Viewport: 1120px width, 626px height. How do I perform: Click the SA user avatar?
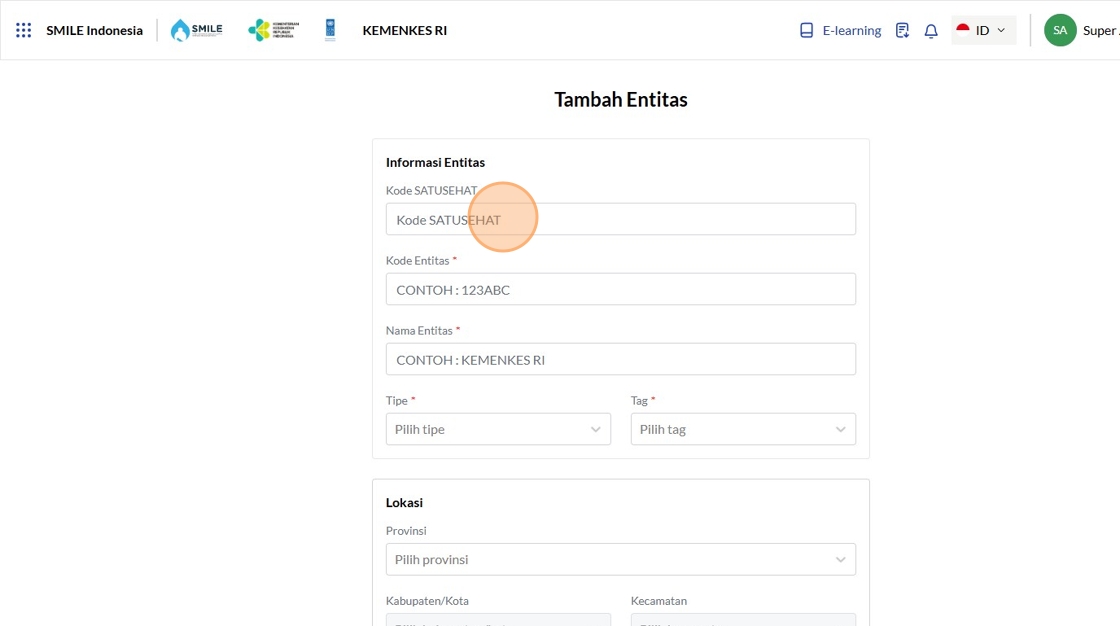pyautogui.click(x=1060, y=31)
